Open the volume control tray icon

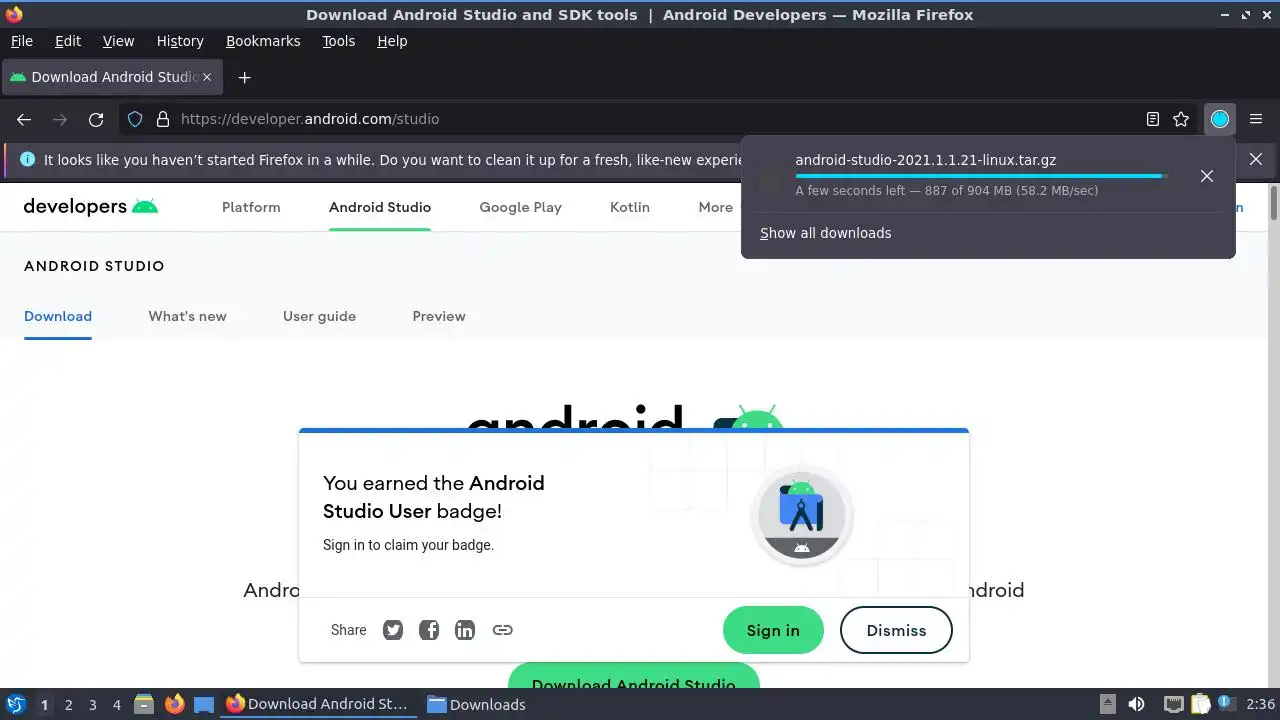pos(1136,704)
